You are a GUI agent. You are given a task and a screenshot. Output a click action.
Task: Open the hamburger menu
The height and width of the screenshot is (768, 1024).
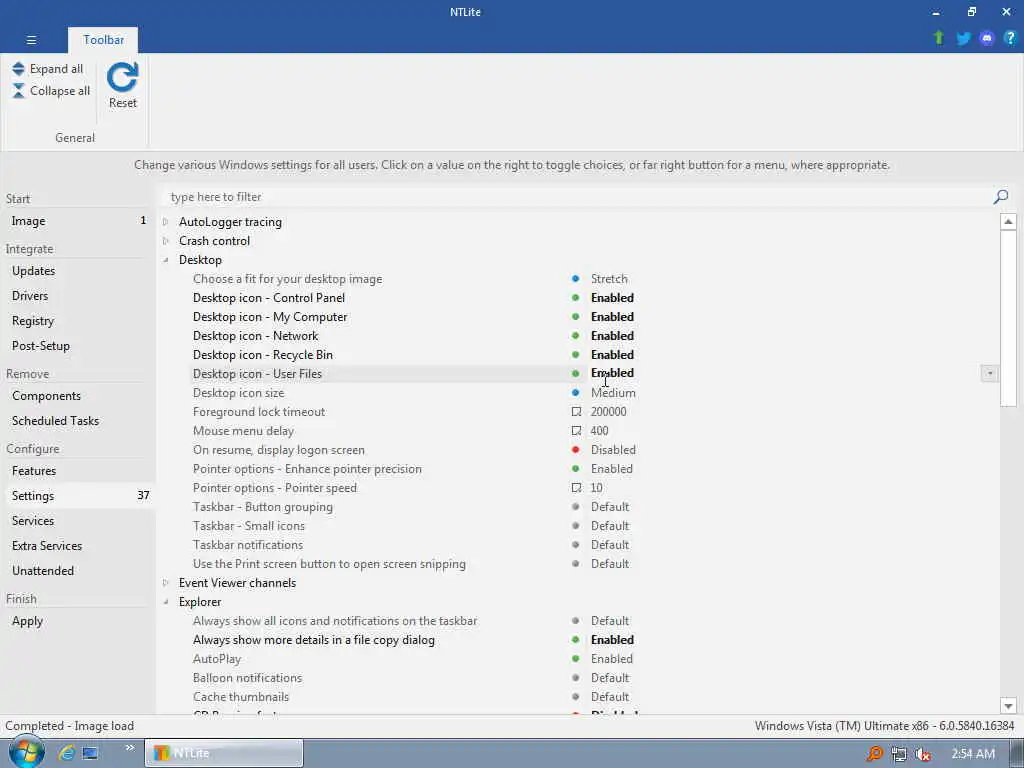pyautogui.click(x=31, y=40)
